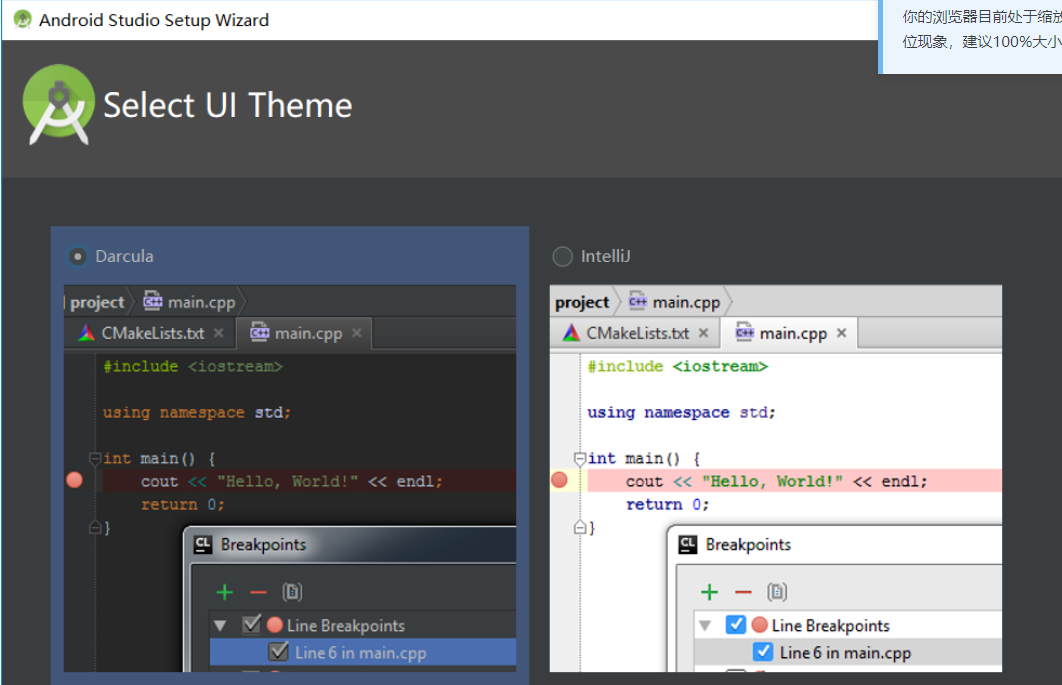Click 'using namespace std;' line in IntelliJ preview
Viewport: 1062px width, 685px height.
(x=681, y=413)
